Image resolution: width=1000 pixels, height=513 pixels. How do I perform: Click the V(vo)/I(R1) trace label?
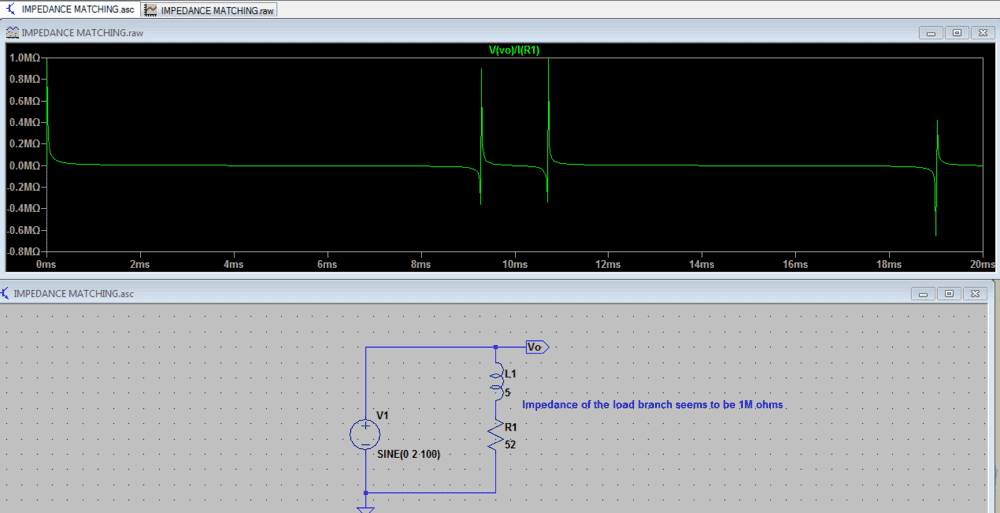tap(513, 50)
